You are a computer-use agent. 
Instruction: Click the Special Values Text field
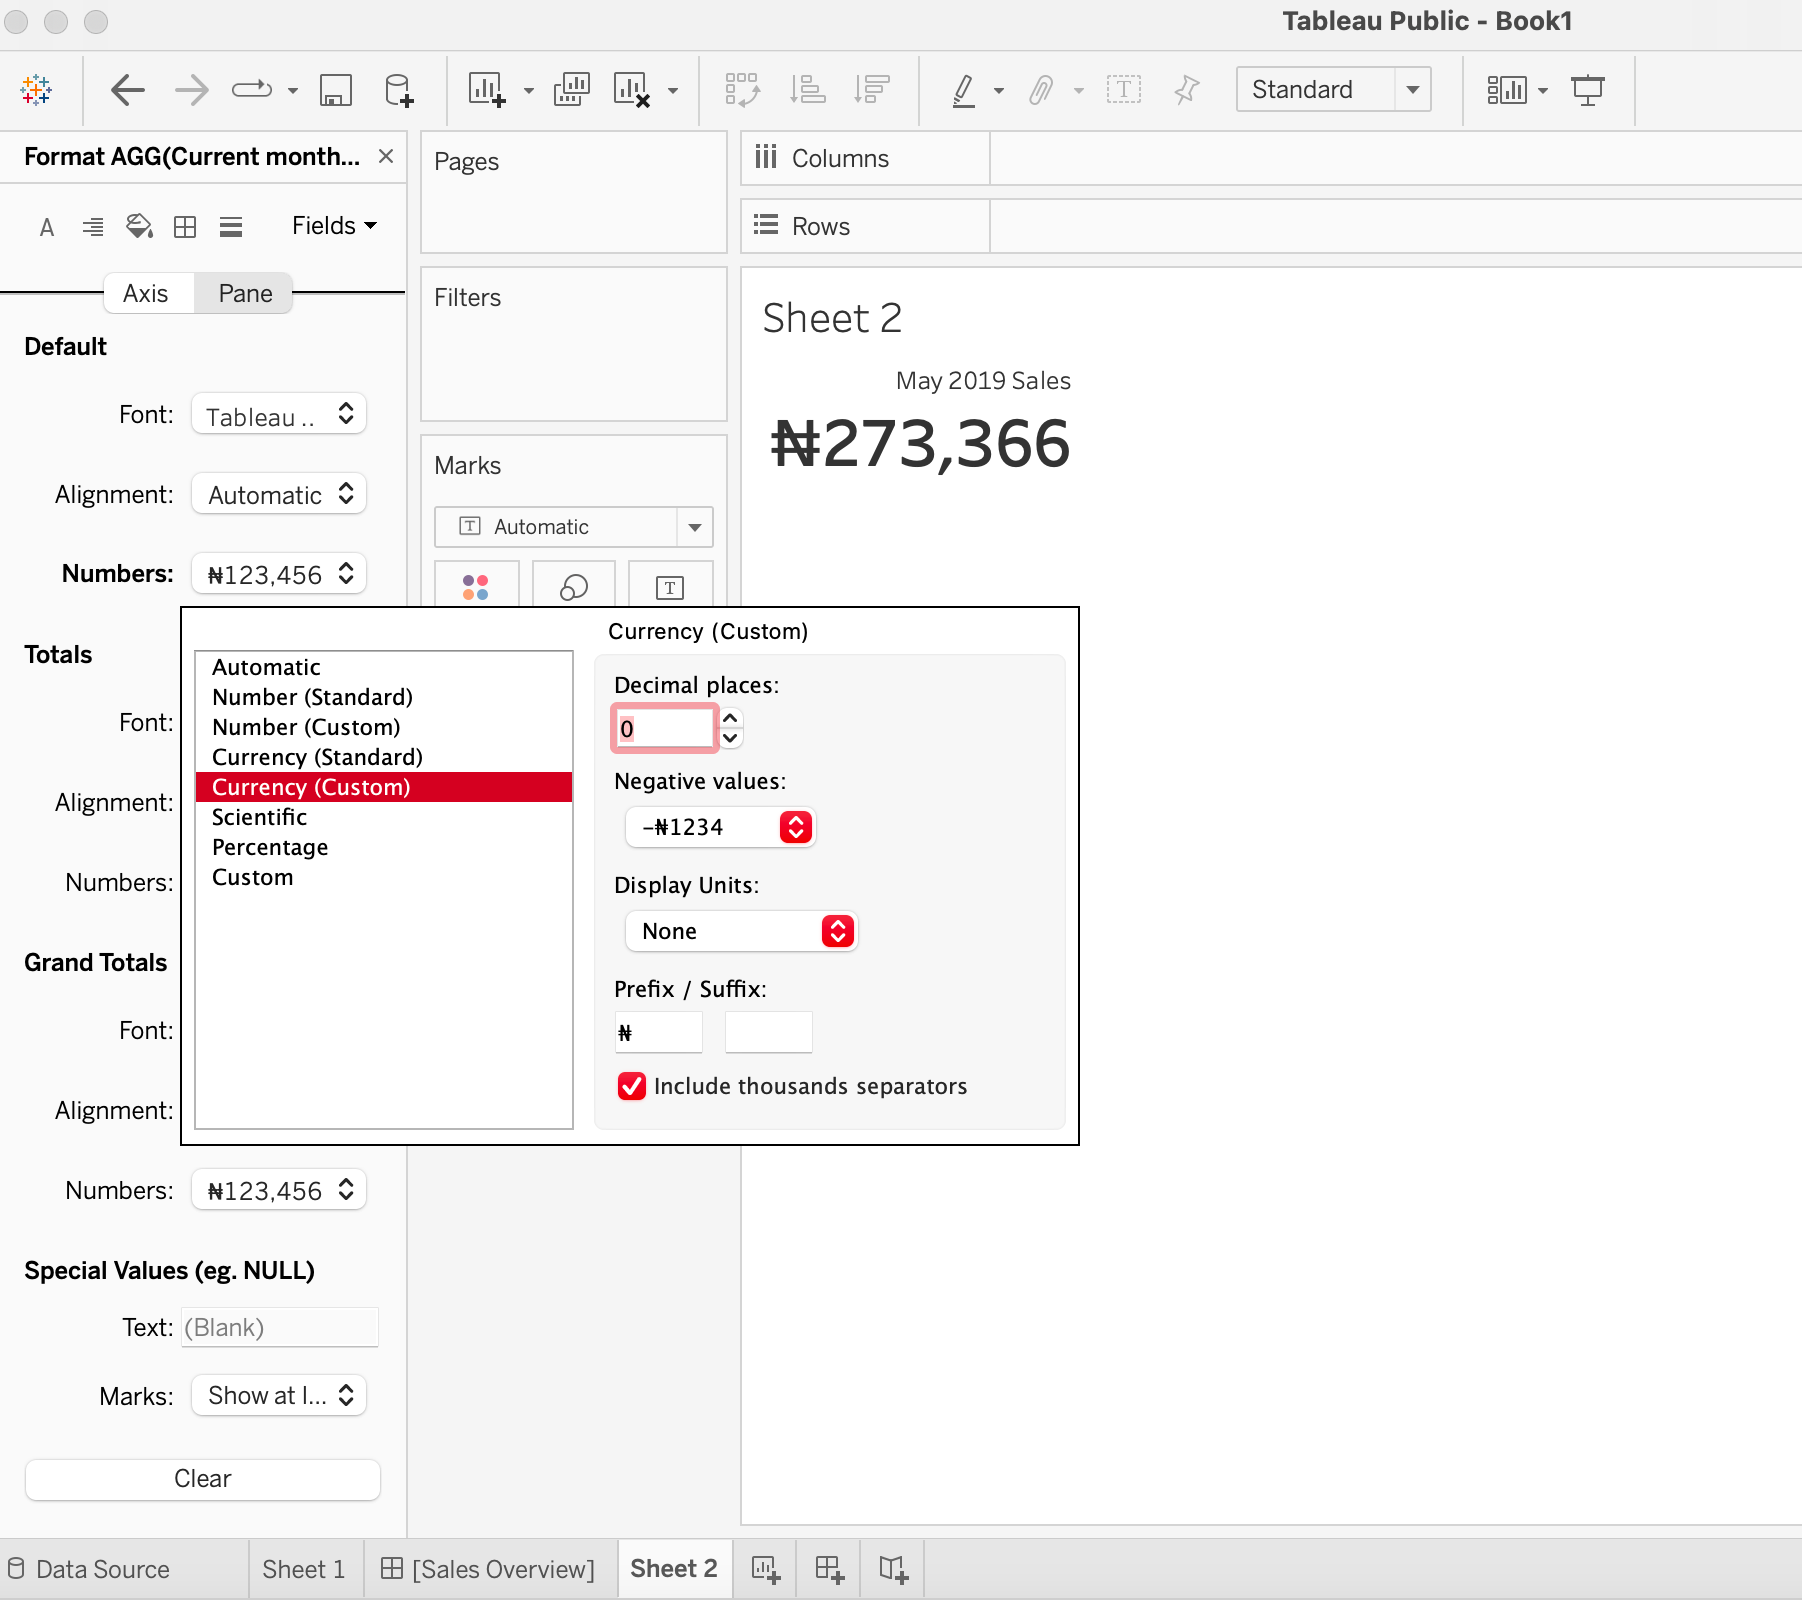pyautogui.click(x=280, y=1327)
